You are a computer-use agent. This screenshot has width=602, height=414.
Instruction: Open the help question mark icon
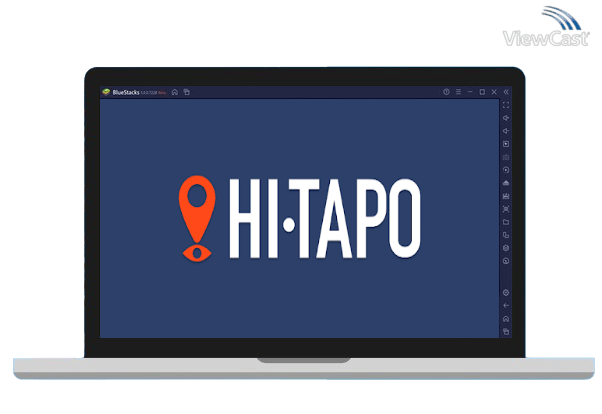pos(446,92)
